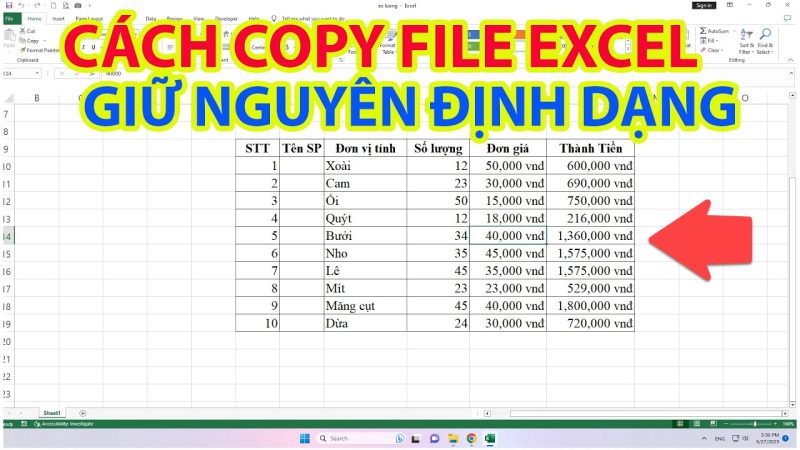Open Sort & Filter options
The width and height of the screenshot is (800, 450).
(746, 42)
